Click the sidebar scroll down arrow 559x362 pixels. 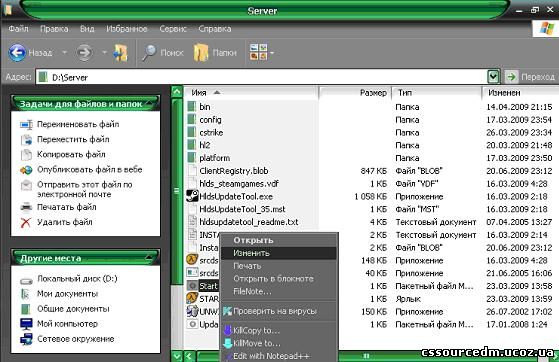point(177,356)
